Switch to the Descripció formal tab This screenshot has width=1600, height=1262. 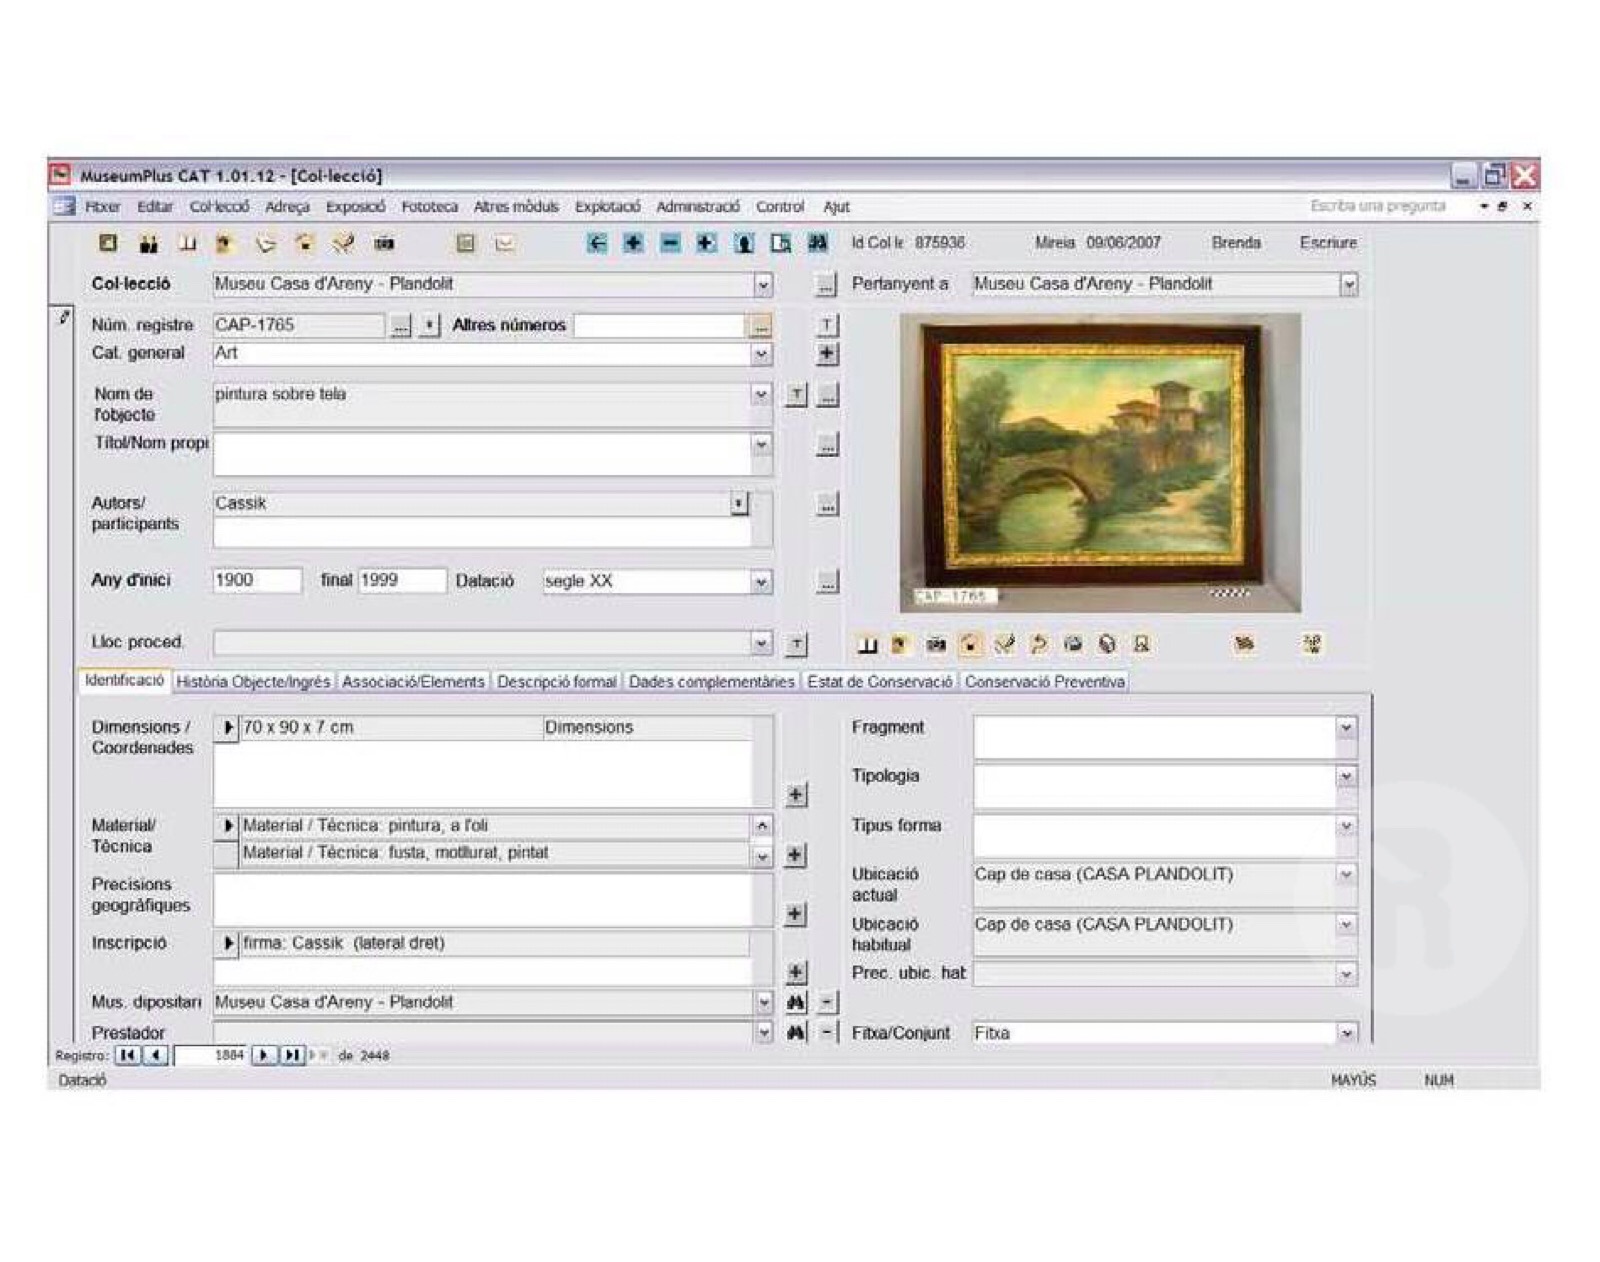click(x=556, y=682)
